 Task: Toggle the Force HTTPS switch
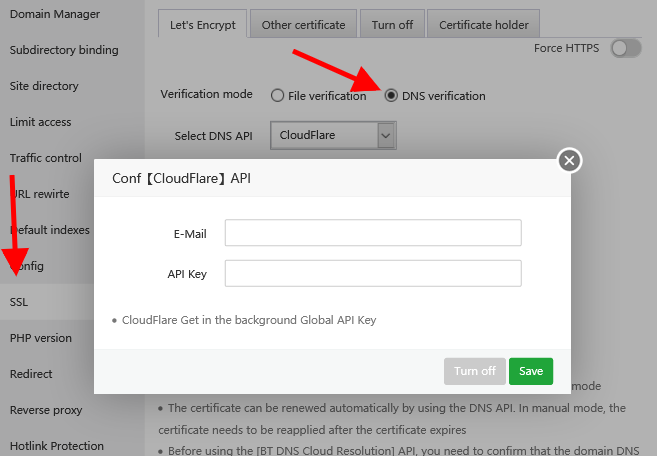coord(626,48)
